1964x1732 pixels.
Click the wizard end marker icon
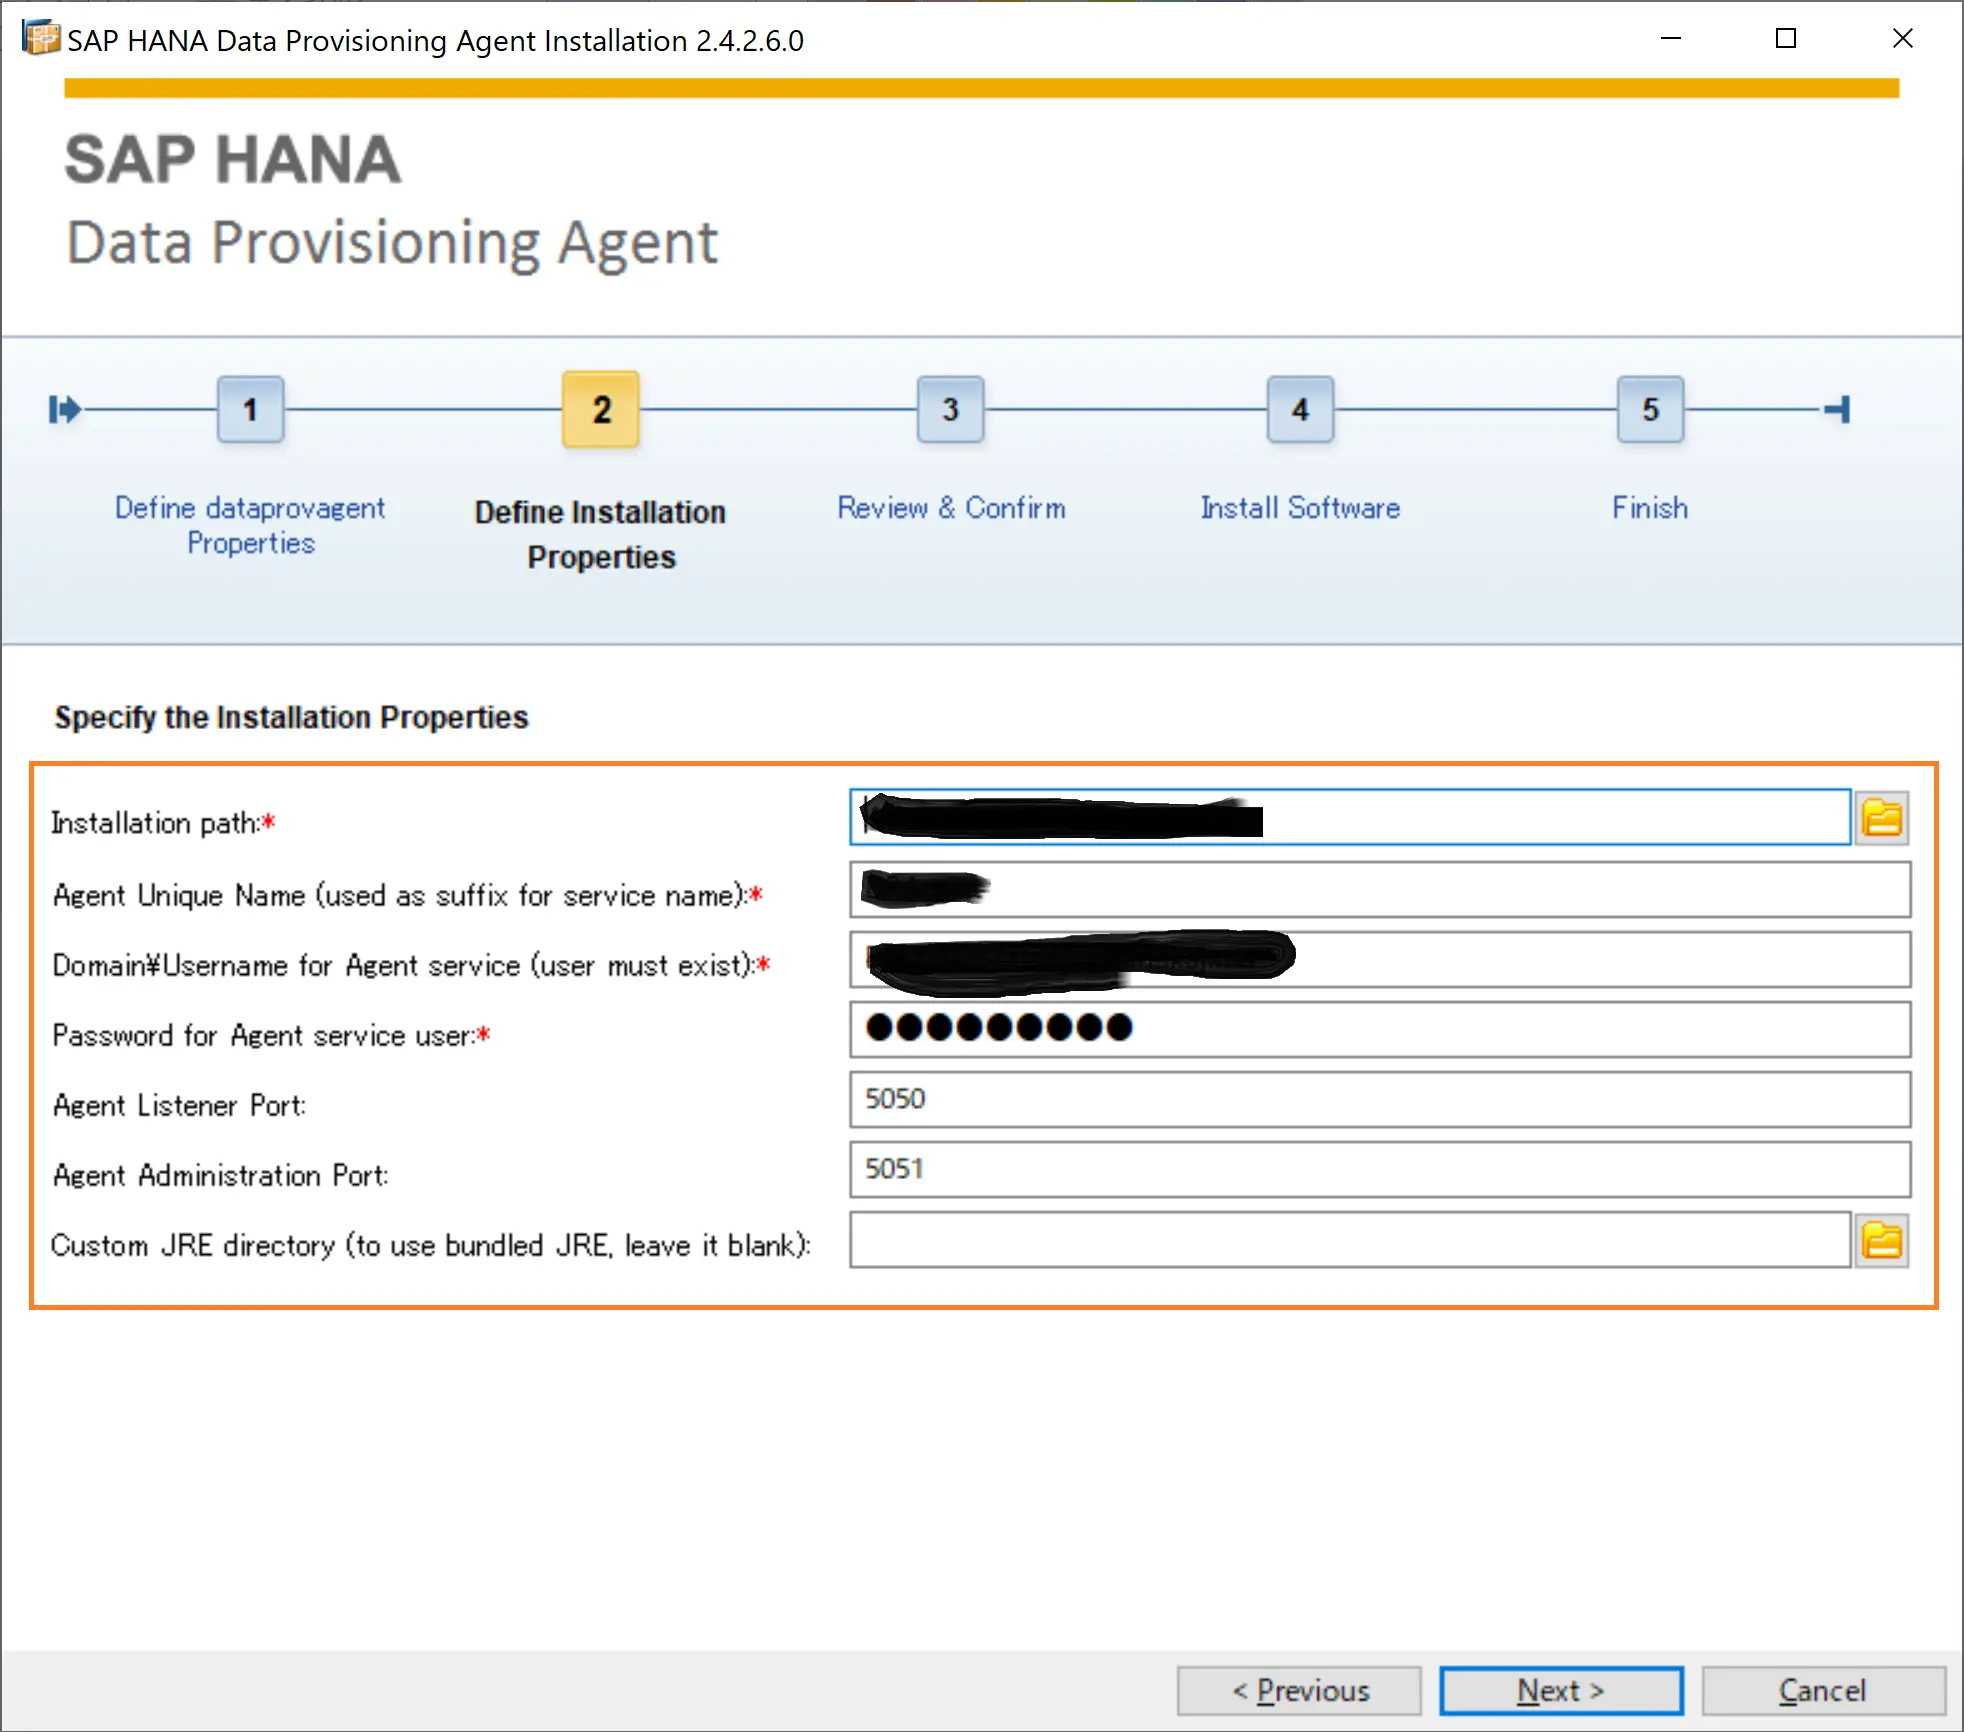(1837, 409)
